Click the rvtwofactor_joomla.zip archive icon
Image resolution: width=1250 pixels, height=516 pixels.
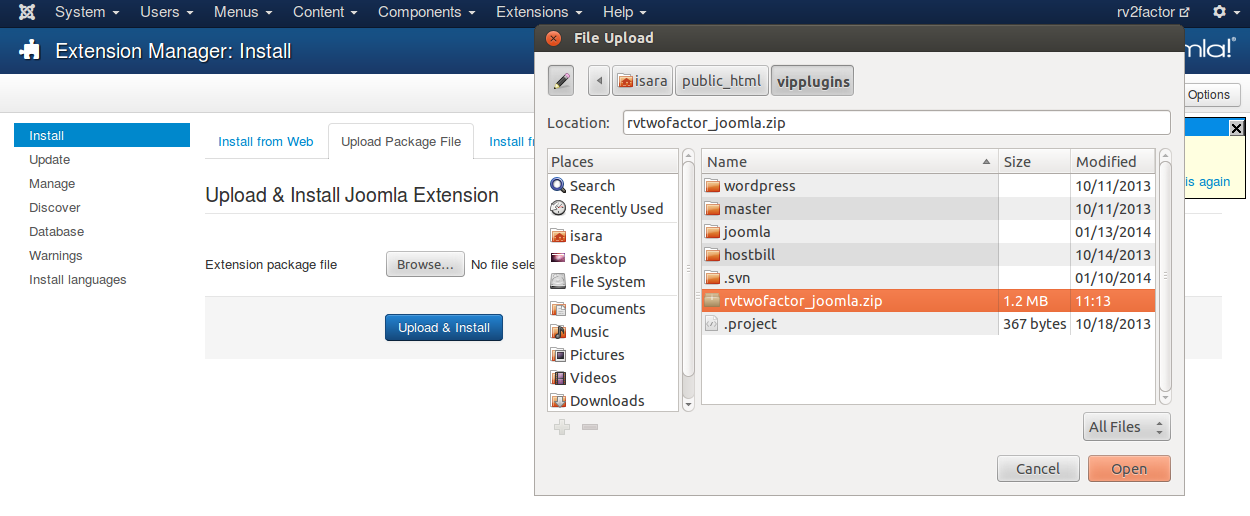pyautogui.click(x=712, y=301)
